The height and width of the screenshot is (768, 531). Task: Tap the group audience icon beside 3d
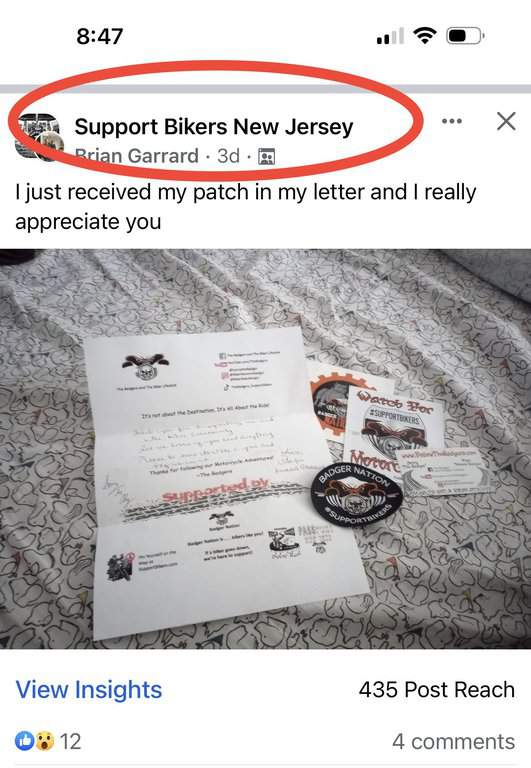tap(266, 156)
